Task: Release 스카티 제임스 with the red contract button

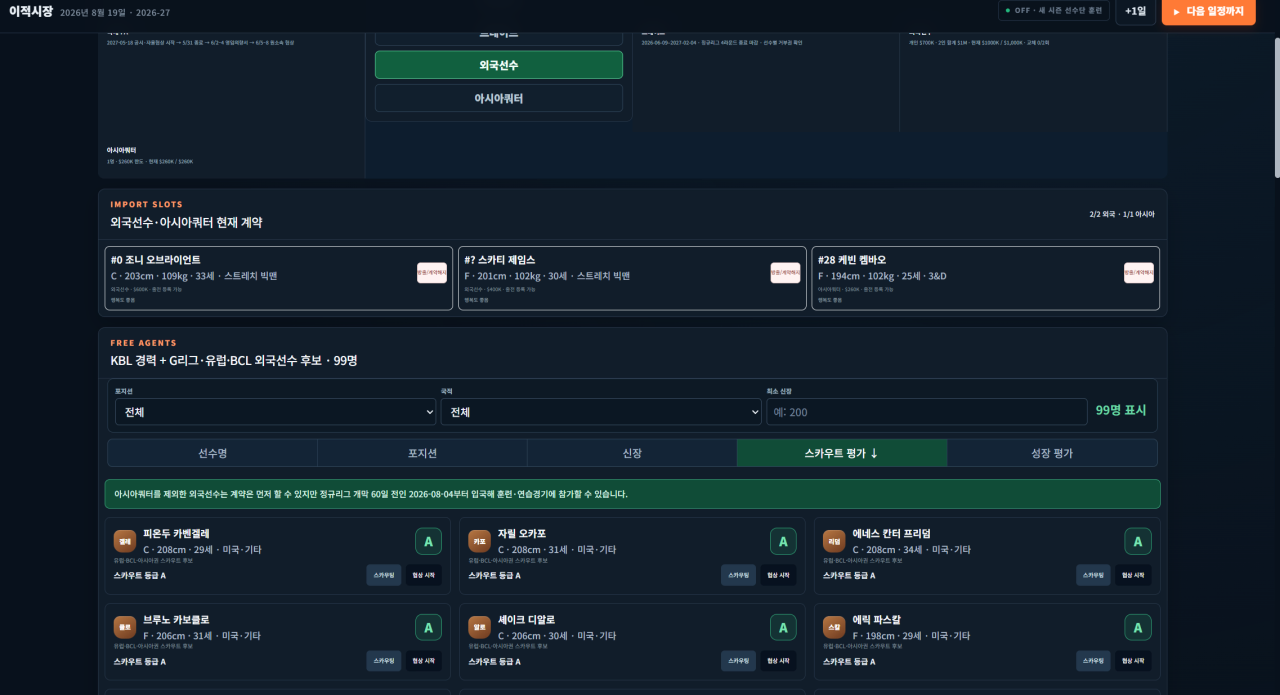Action: coord(785,273)
